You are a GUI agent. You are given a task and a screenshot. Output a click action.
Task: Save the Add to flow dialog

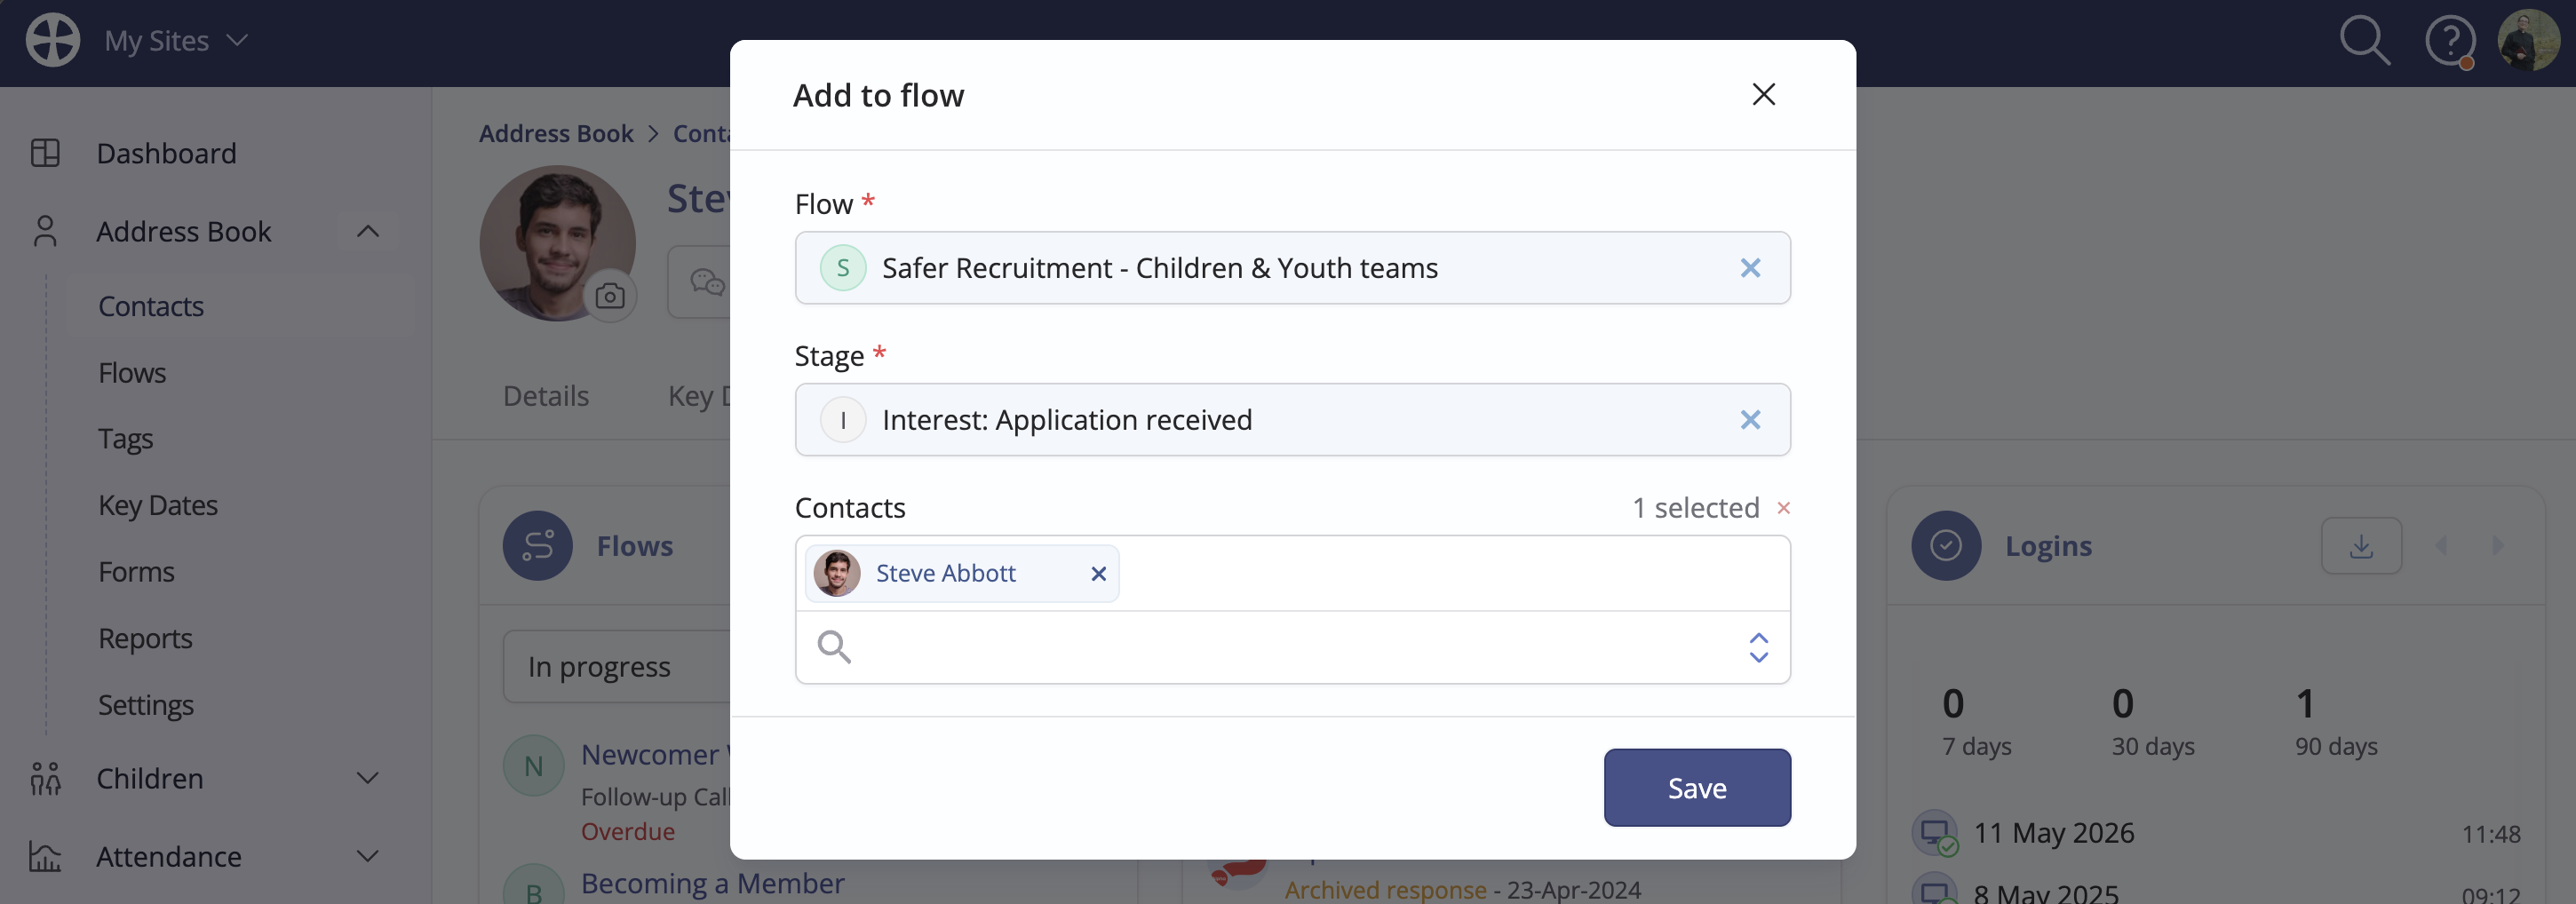1697,788
